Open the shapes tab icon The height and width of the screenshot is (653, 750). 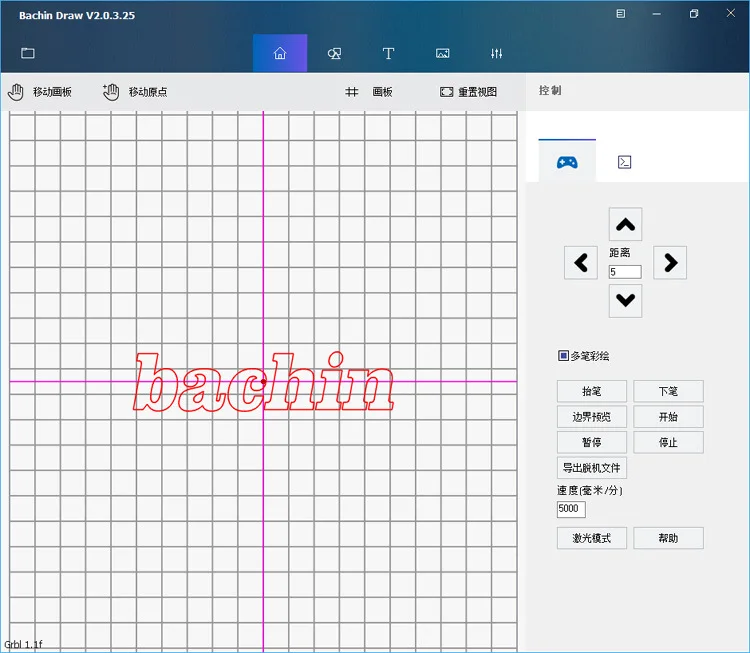[334, 53]
